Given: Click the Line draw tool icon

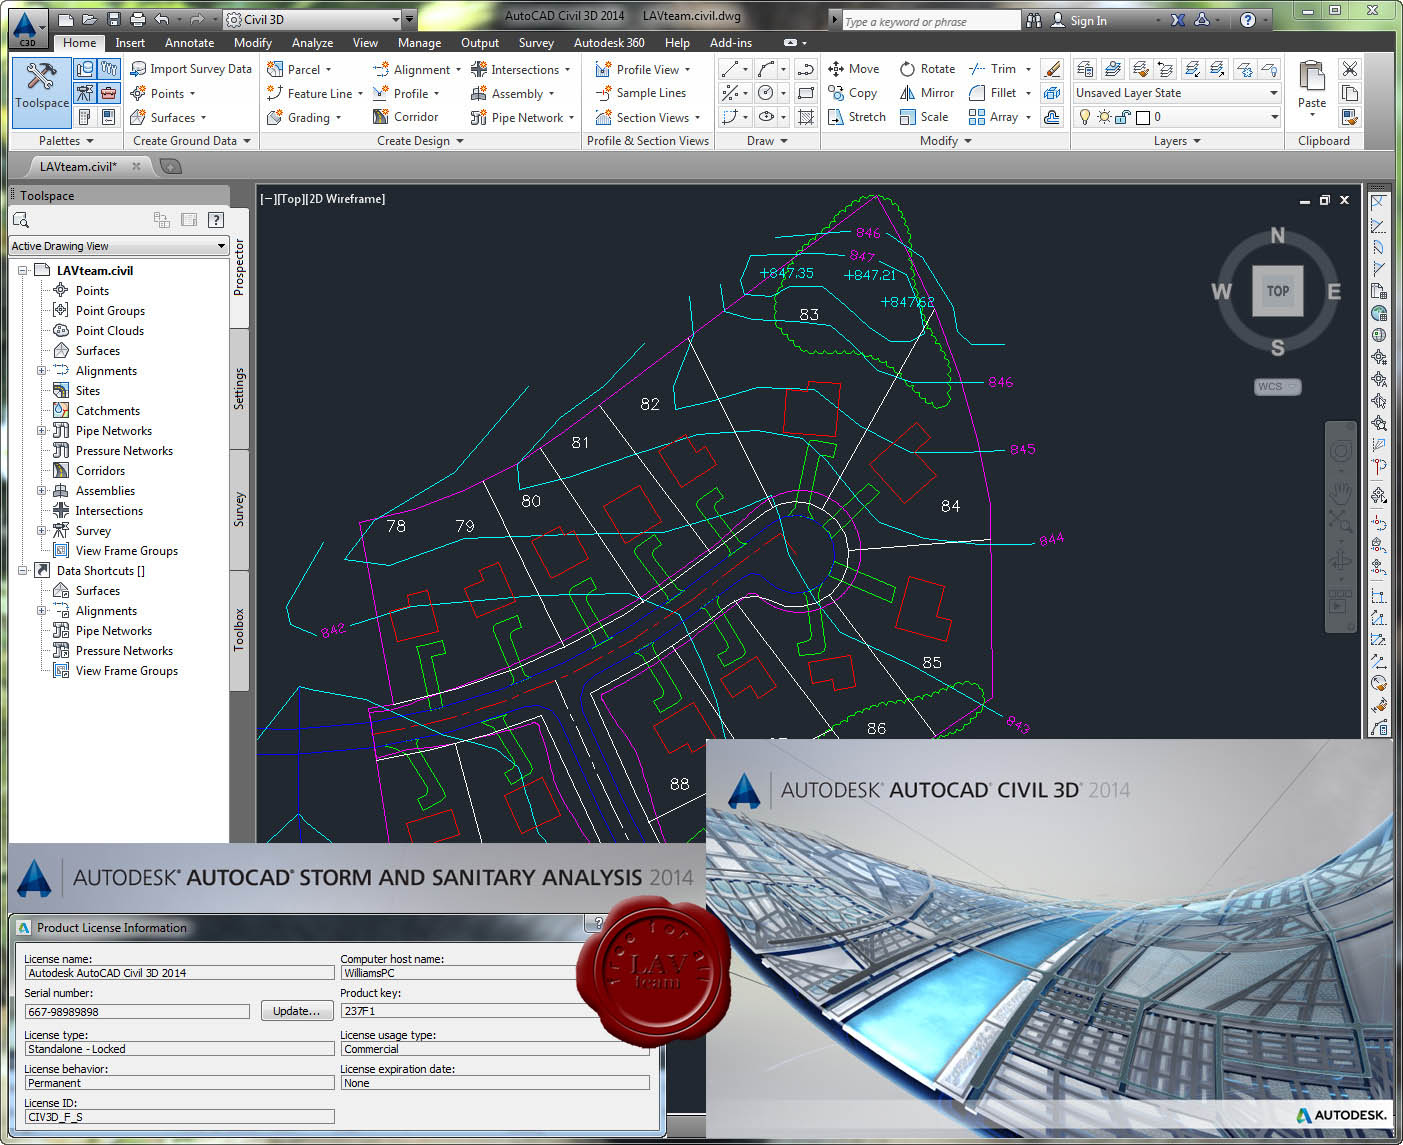Looking at the screenshot, I should pyautogui.click(x=730, y=69).
